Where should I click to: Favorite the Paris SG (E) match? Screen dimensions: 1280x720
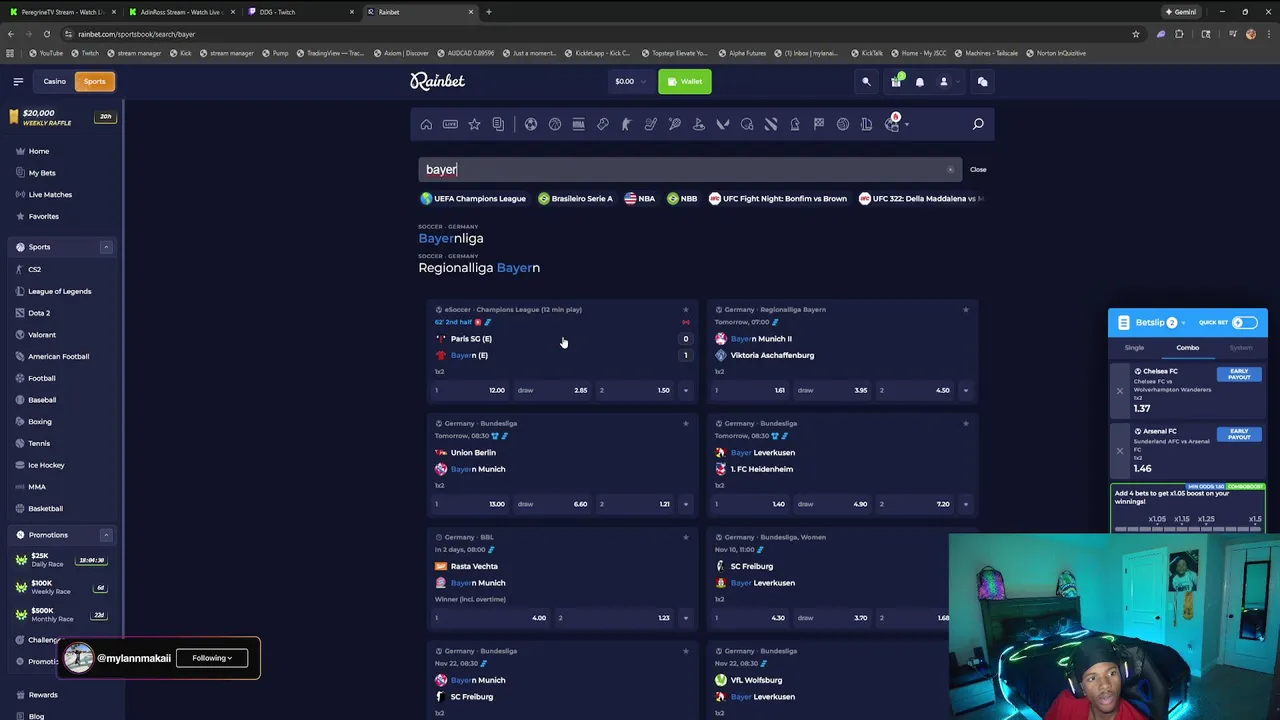tap(685, 309)
